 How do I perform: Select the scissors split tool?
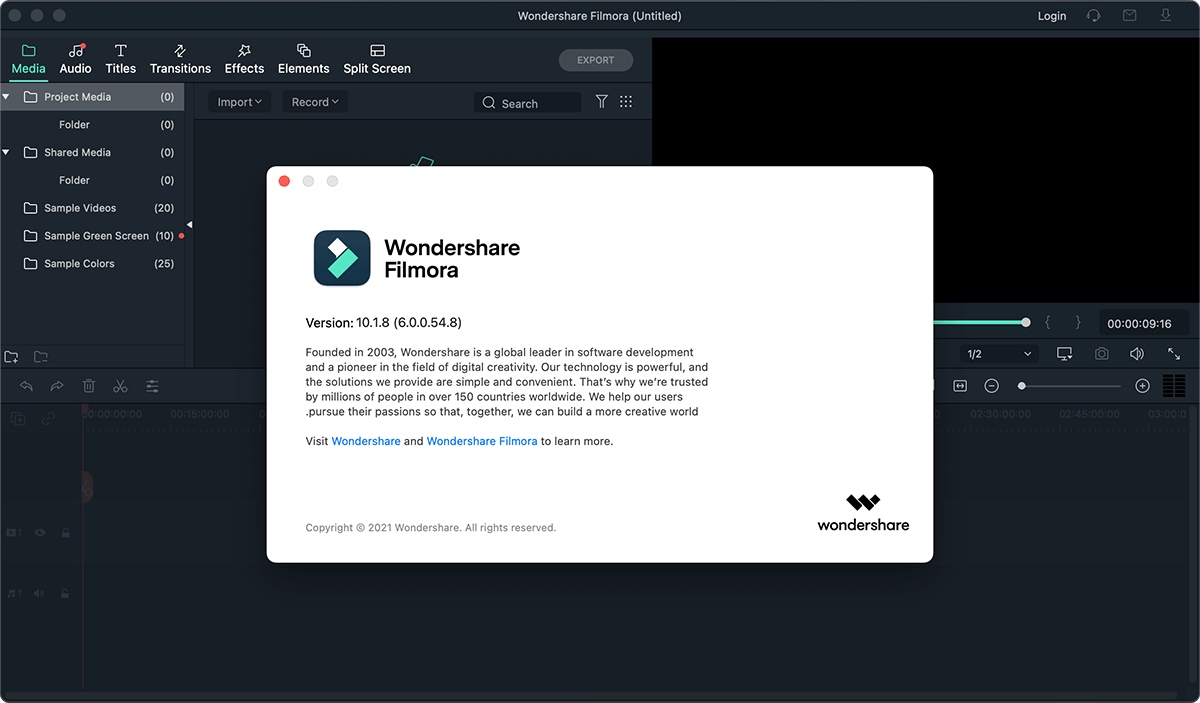pos(120,386)
